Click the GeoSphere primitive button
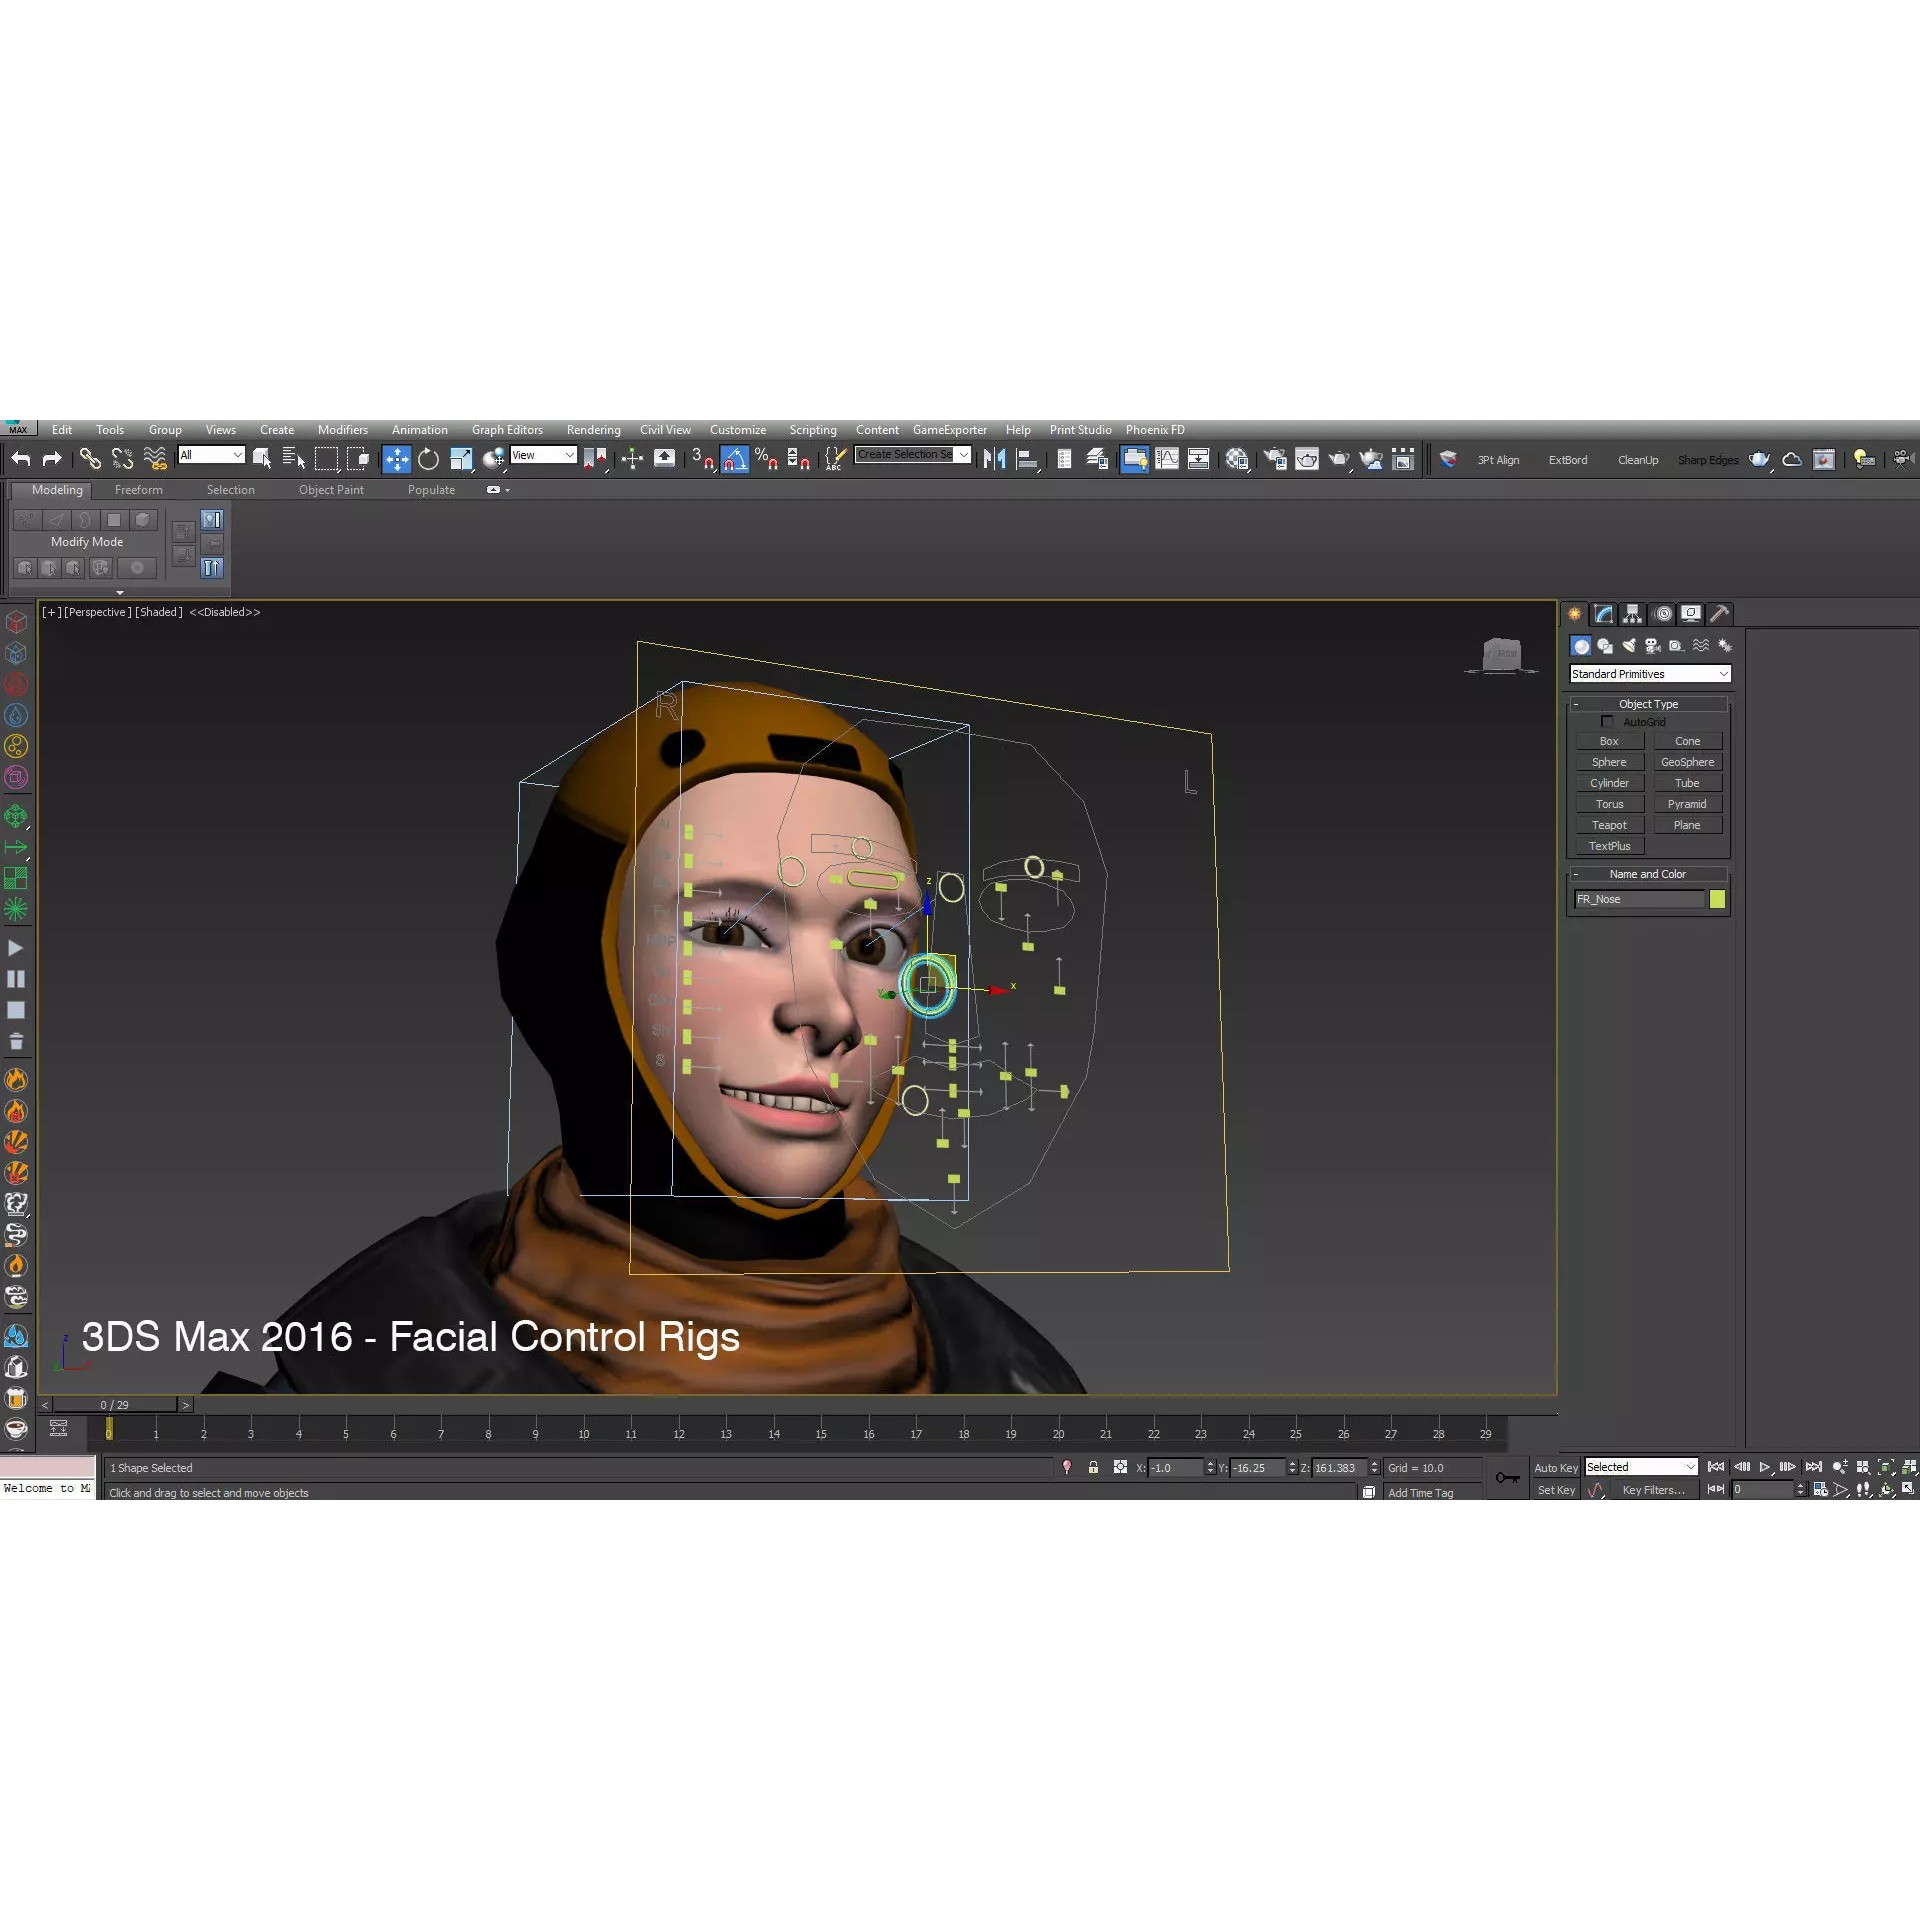This screenshot has width=1920, height=1920. pyautogui.click(x=1687, y=762)
